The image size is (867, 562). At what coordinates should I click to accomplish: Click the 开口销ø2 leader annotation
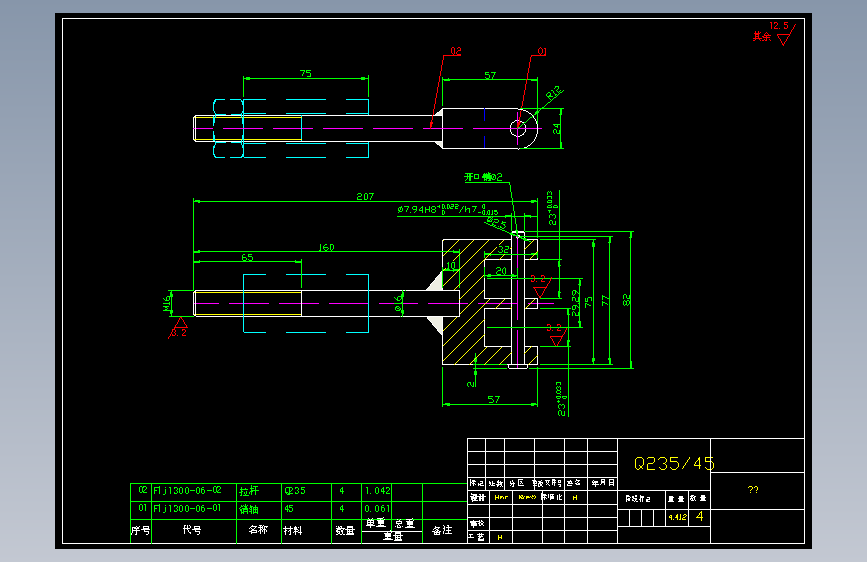click(x=483, y=177)
